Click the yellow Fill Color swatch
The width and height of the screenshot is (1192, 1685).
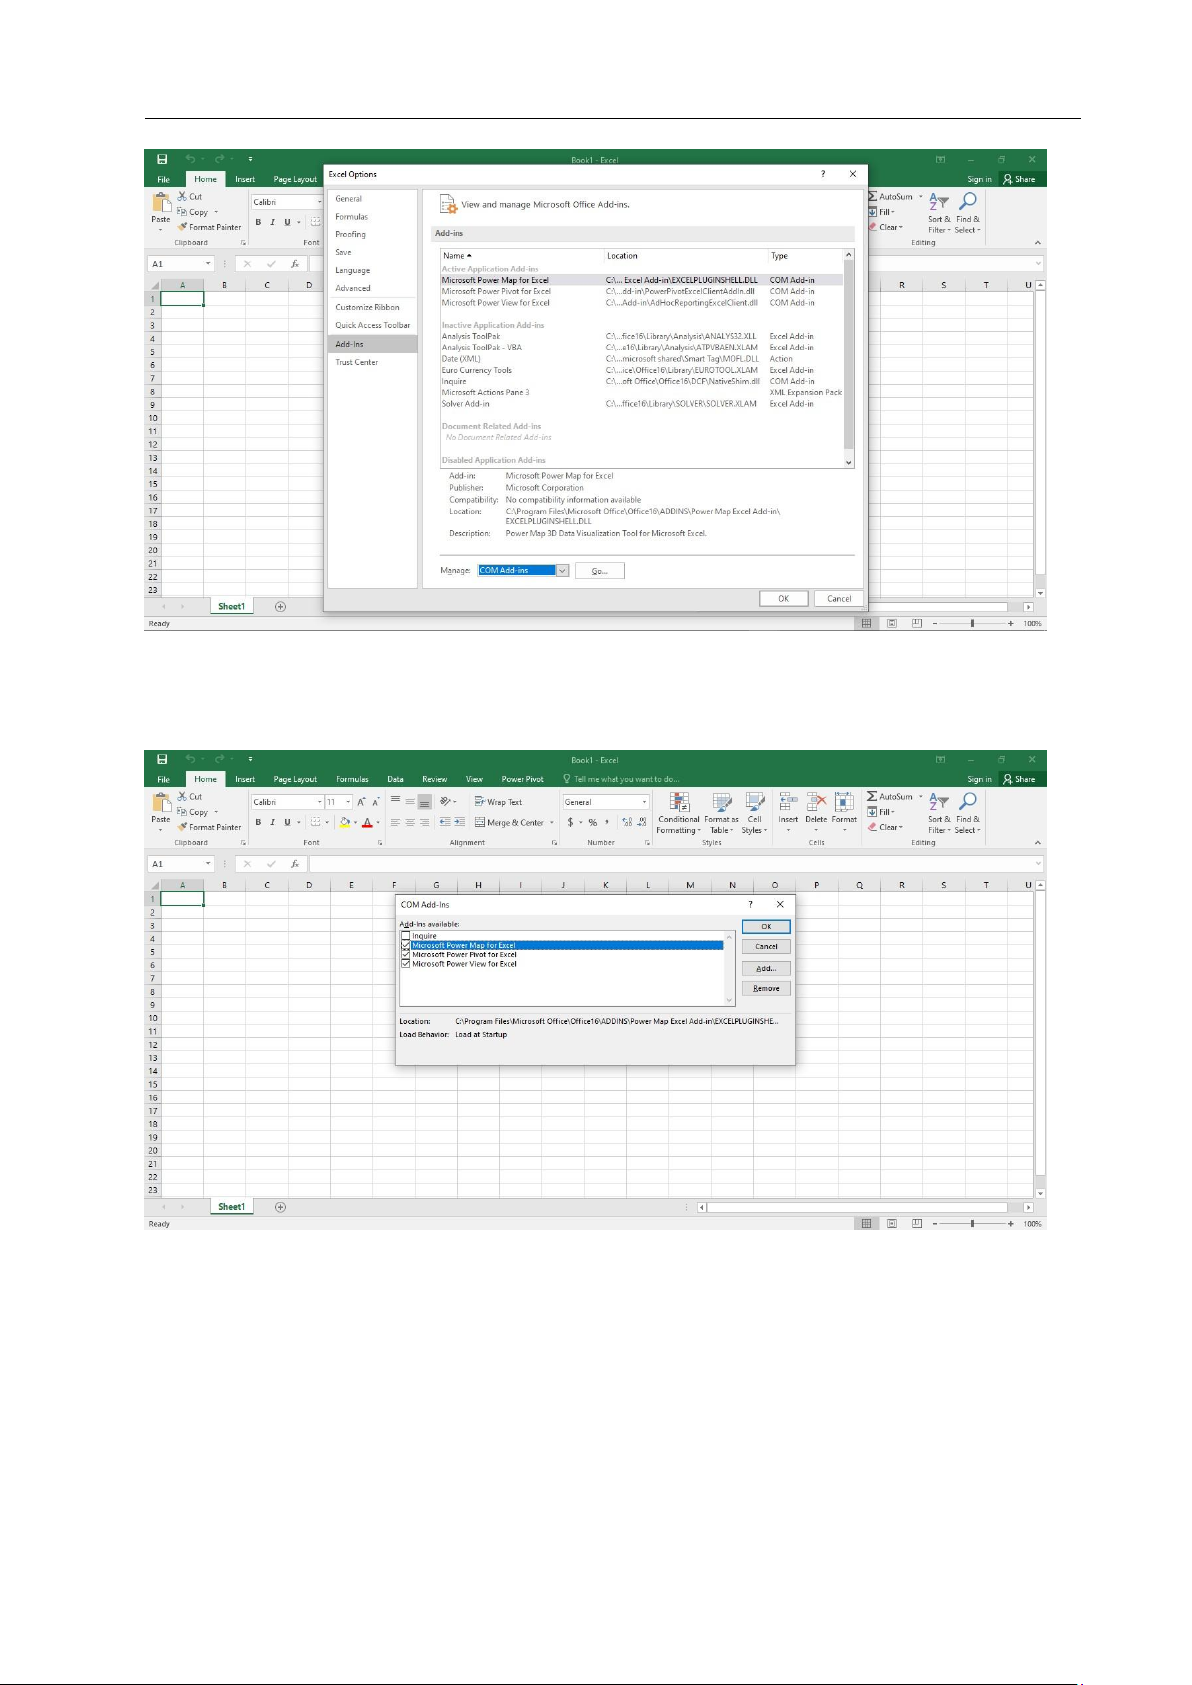point(344,823)
